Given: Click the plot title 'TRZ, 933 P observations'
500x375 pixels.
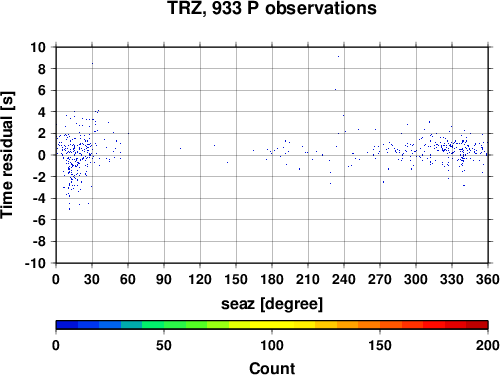Looking at the screenshot, I should click(x=272, y=8).
